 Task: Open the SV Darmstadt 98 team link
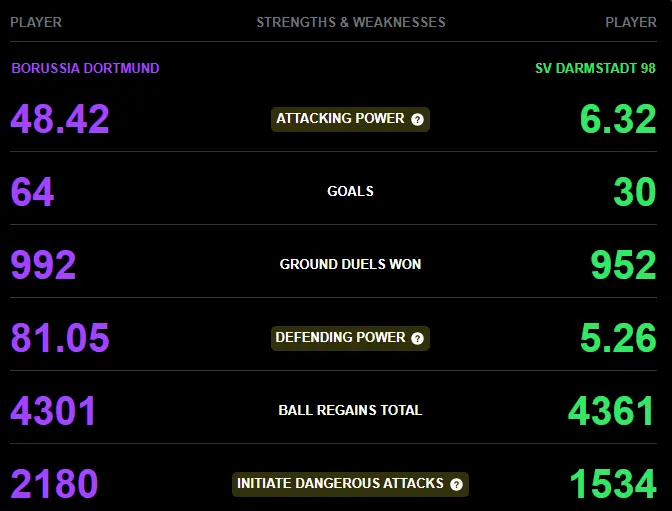[595, 68]
